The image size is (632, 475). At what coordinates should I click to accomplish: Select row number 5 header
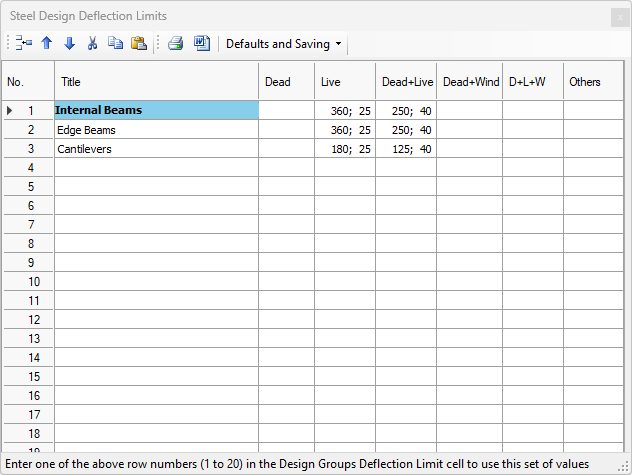tap(30, 187)
